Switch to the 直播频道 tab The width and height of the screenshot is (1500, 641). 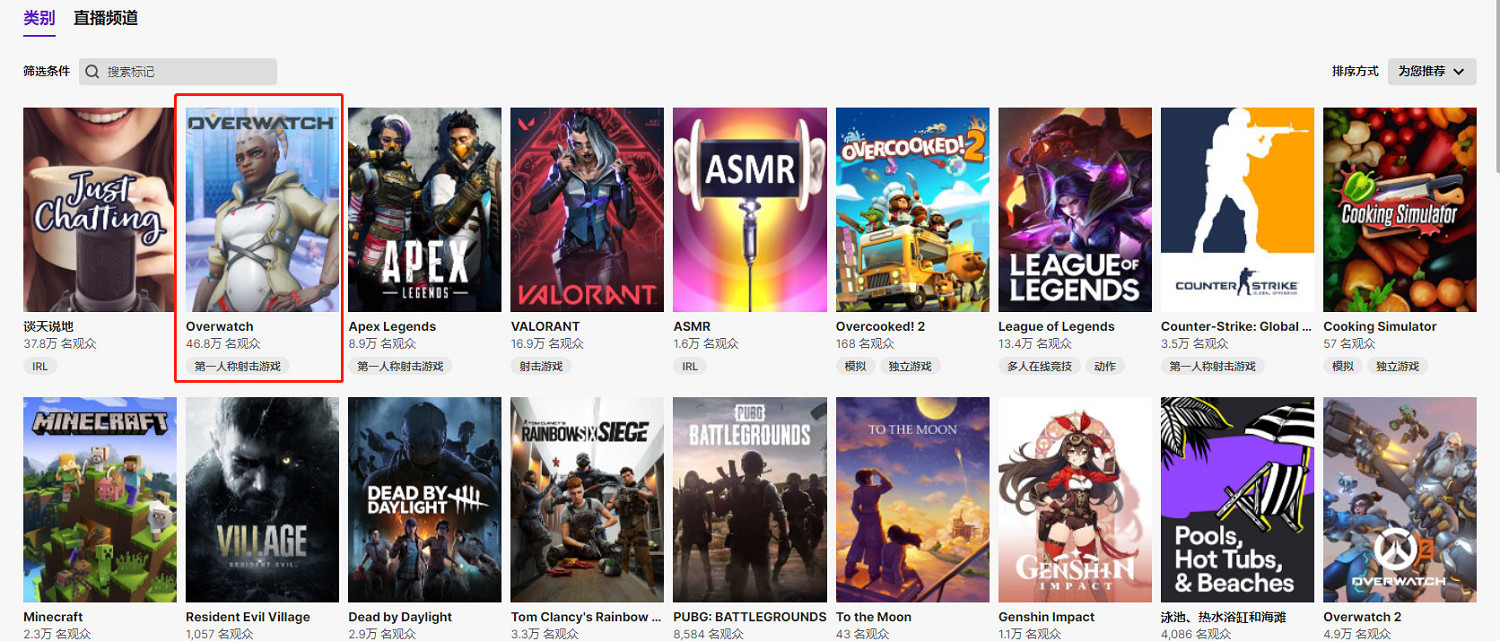pos(105,18)
